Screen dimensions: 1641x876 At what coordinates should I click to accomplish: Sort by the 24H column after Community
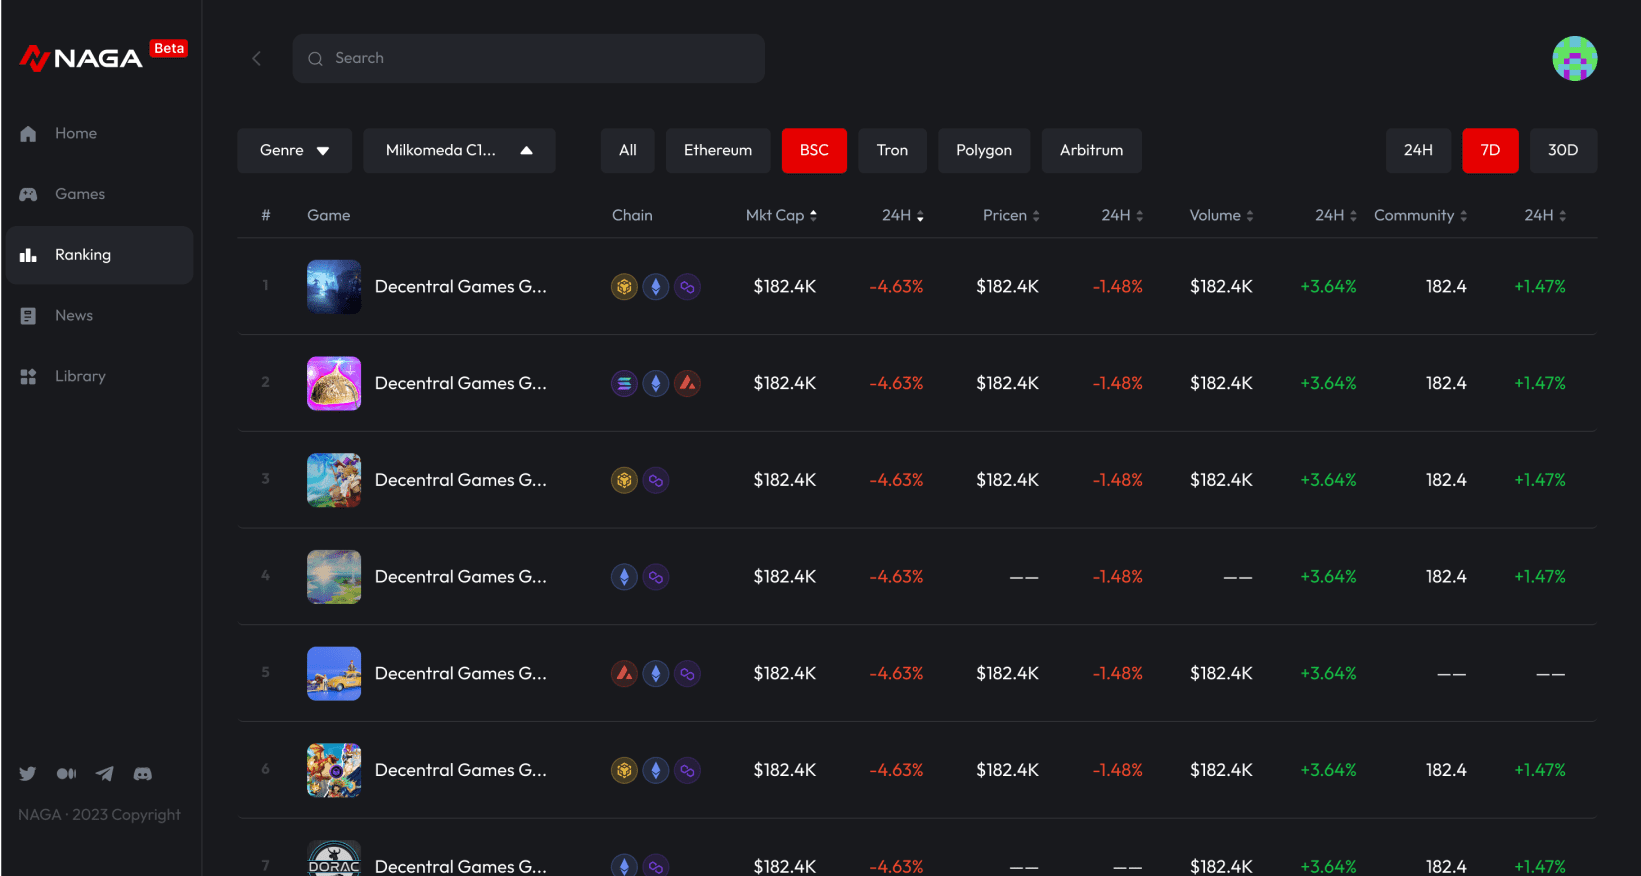[1545, 216]
